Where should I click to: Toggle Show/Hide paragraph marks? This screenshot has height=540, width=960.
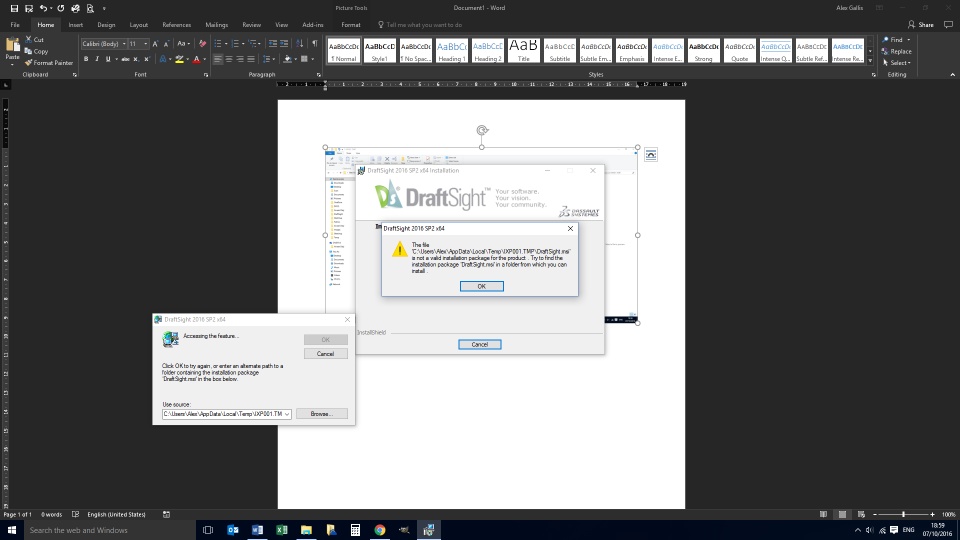[x=315, y=43]
